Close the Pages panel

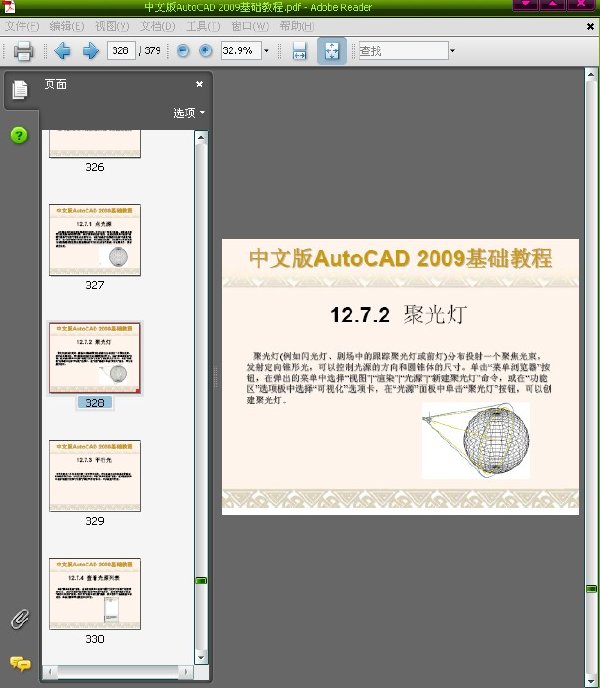(x=199, y=84)
